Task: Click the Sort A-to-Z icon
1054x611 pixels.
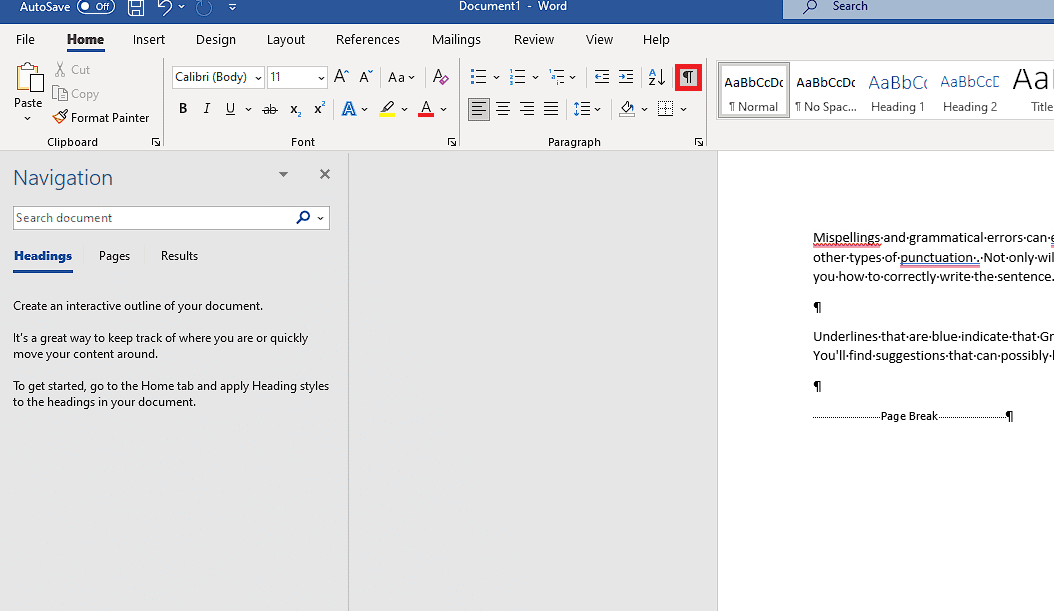Action: click(x=657, y=77)
